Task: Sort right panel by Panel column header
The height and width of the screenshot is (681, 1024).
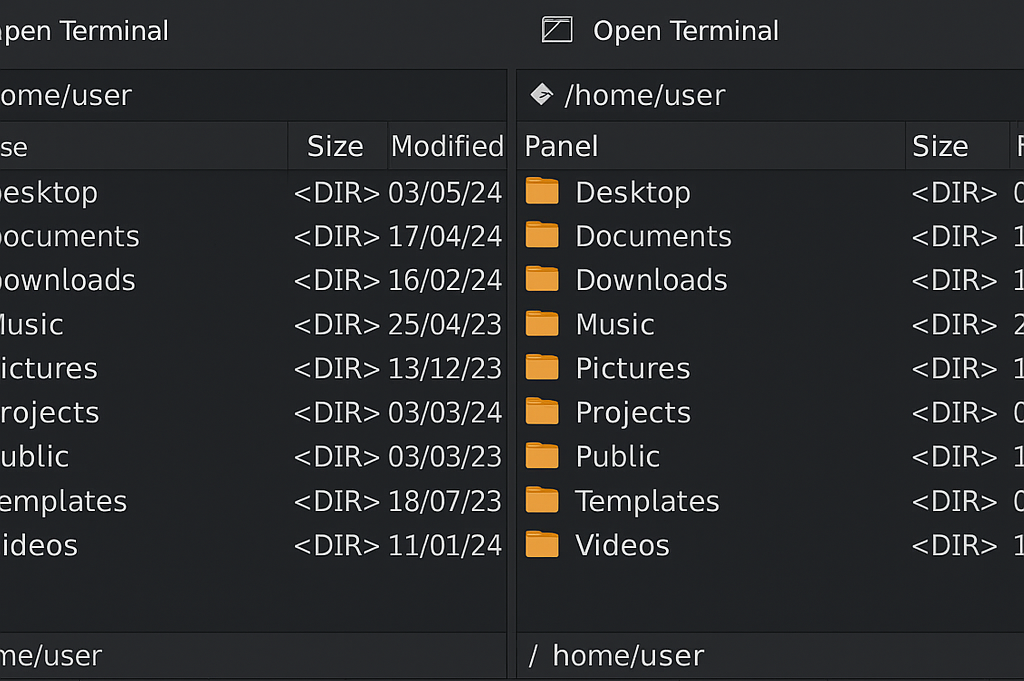Action: [562, 146]
